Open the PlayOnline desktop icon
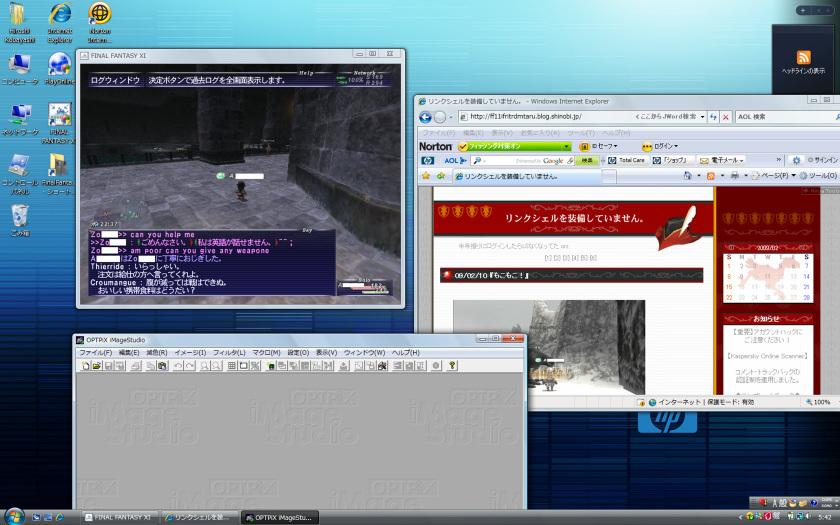840x525 pixels. click(59, 69)
